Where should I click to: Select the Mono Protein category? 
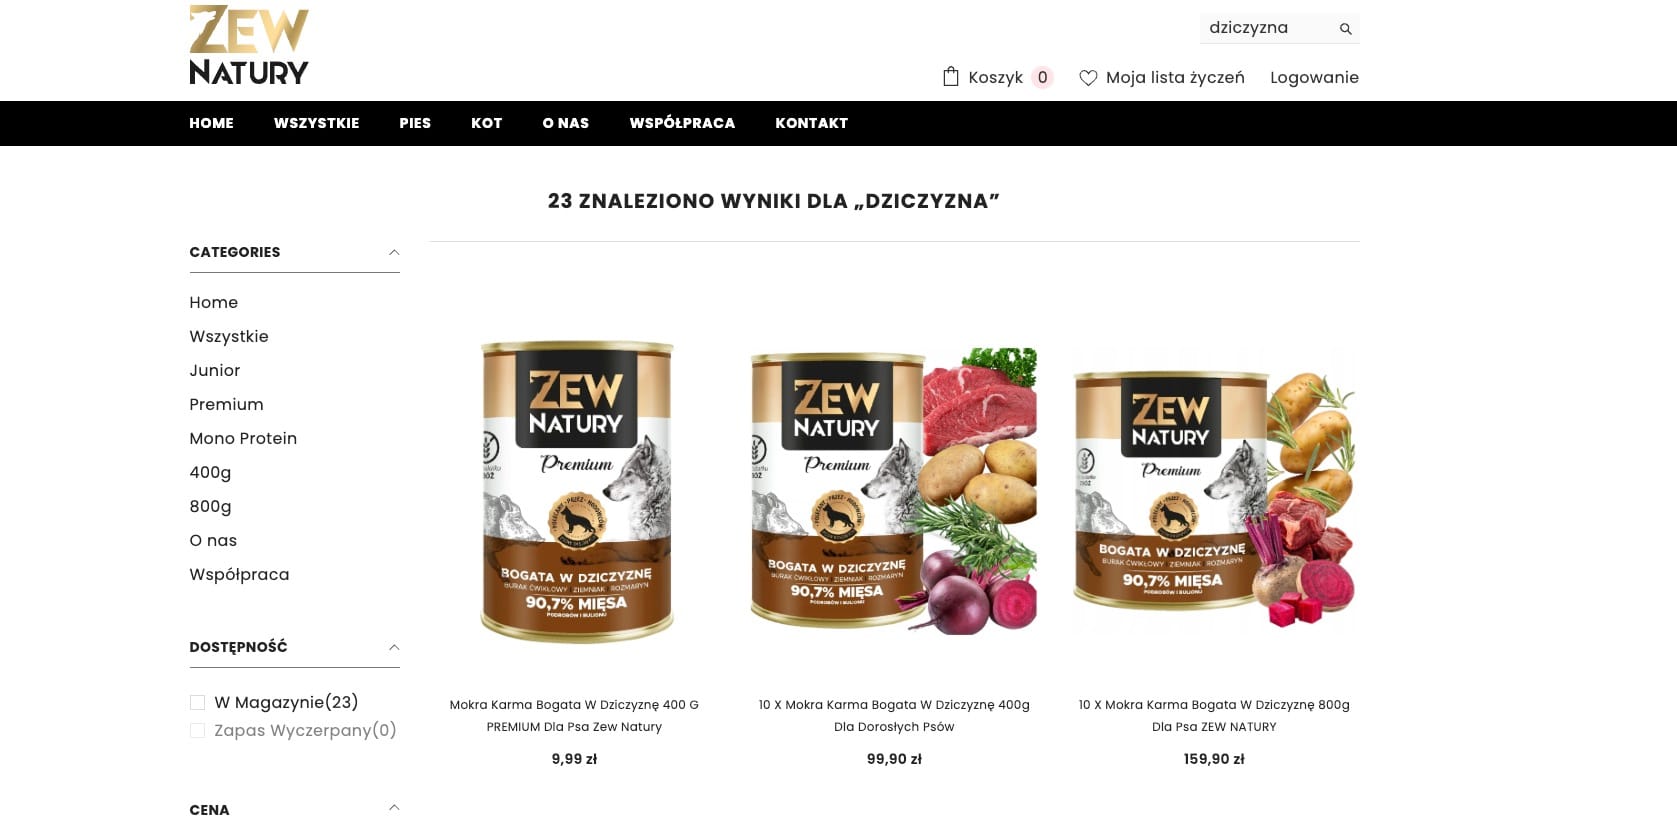[x=243, y=438]
